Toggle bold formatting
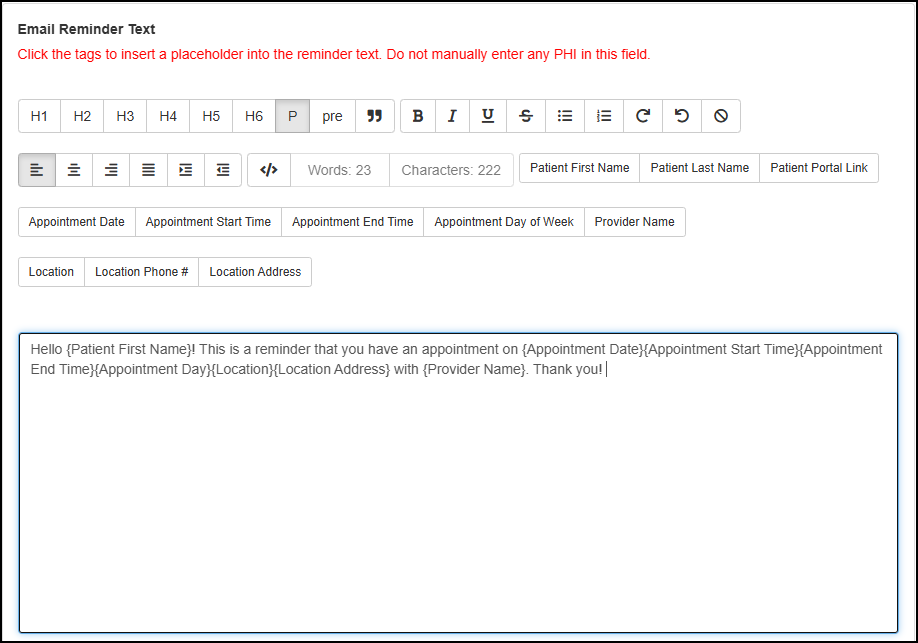 417,115
